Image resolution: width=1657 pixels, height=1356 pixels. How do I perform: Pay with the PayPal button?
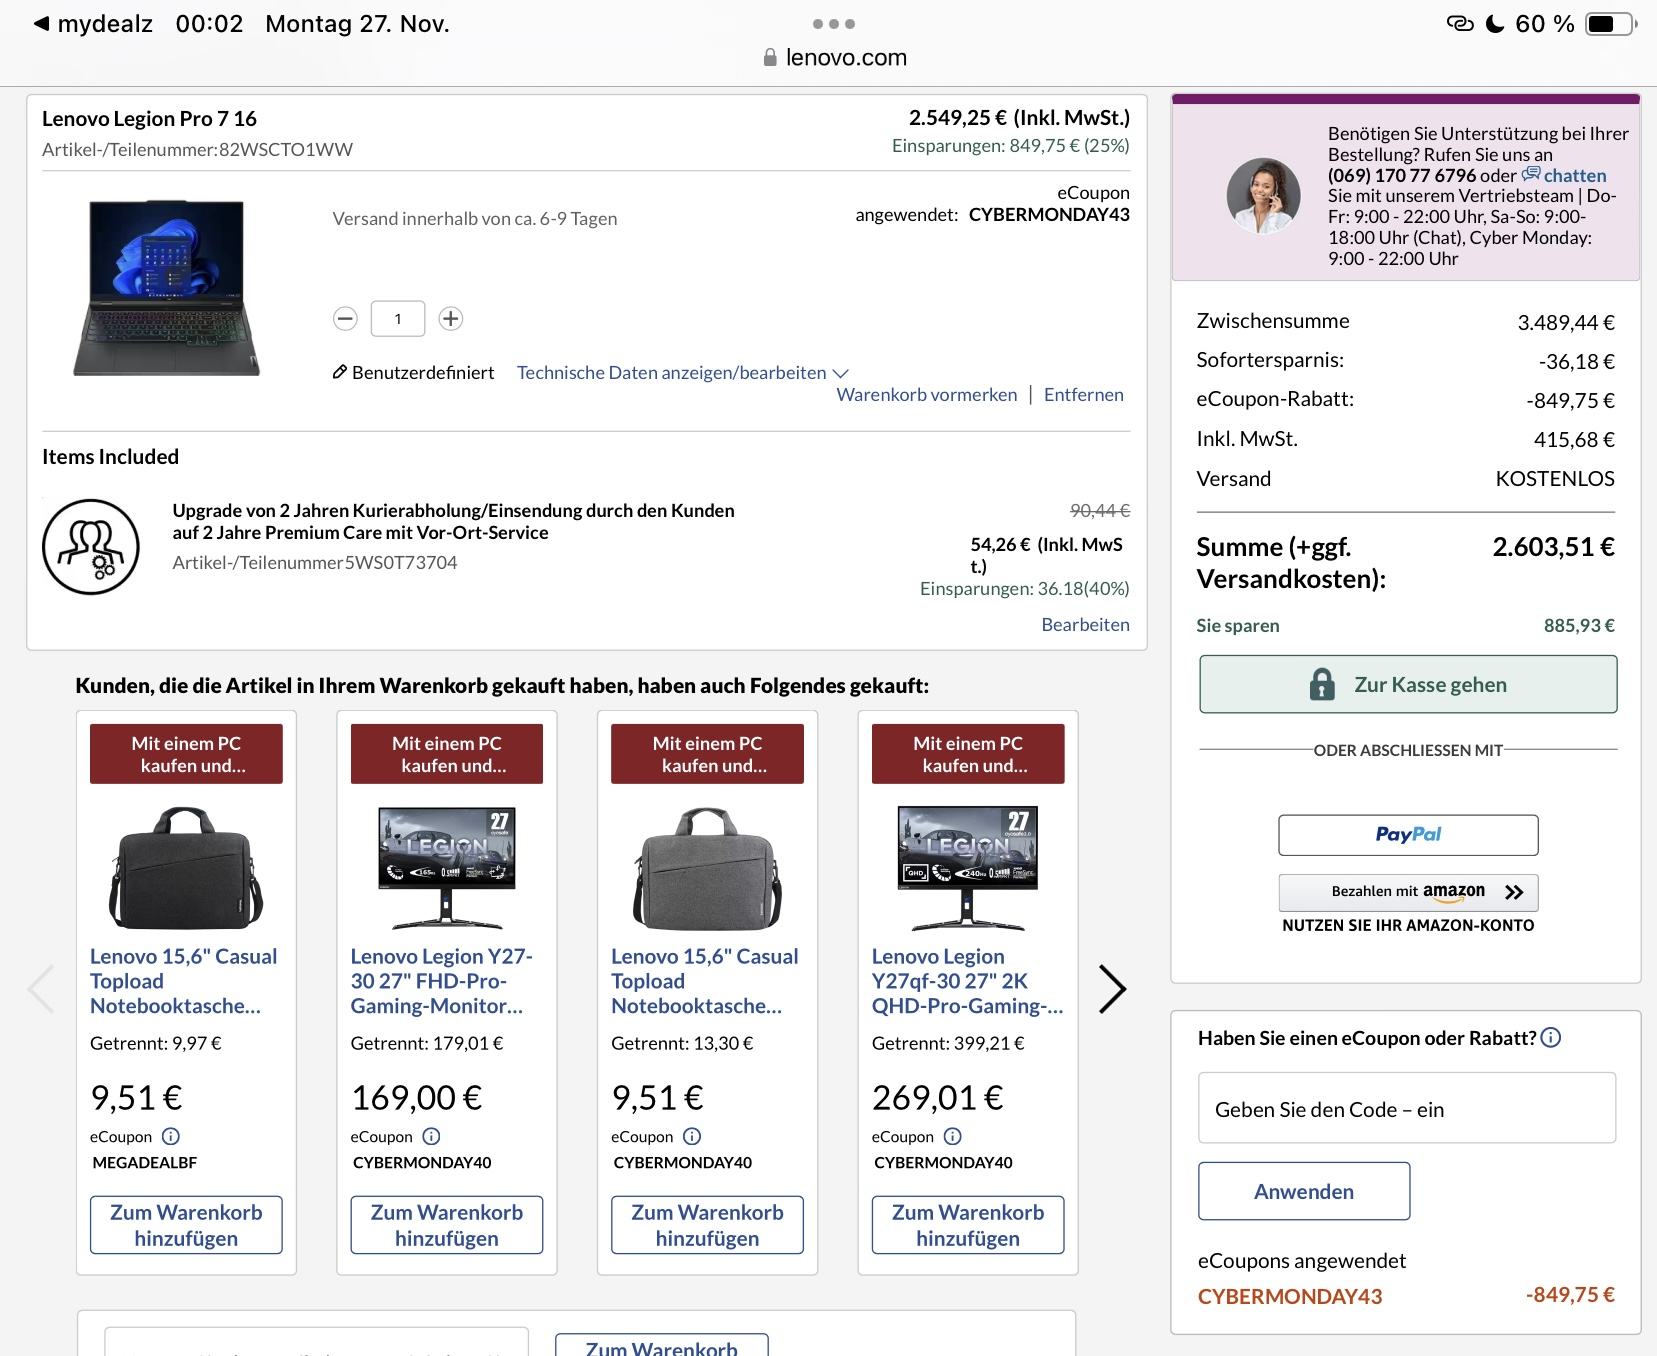(x=1408, y=835)
